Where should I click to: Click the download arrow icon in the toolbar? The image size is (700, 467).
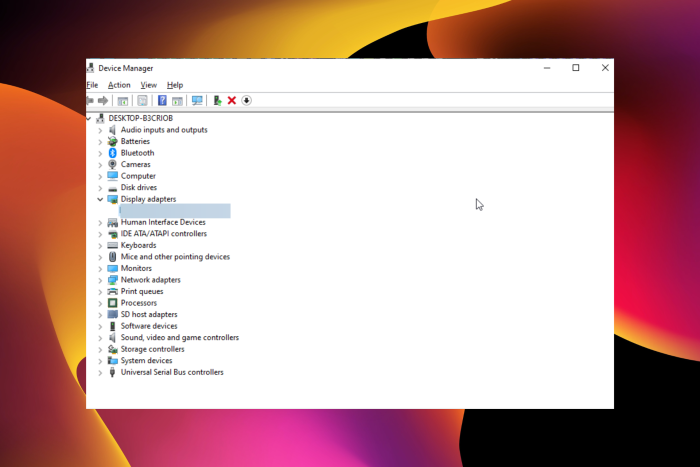[246, 101]
